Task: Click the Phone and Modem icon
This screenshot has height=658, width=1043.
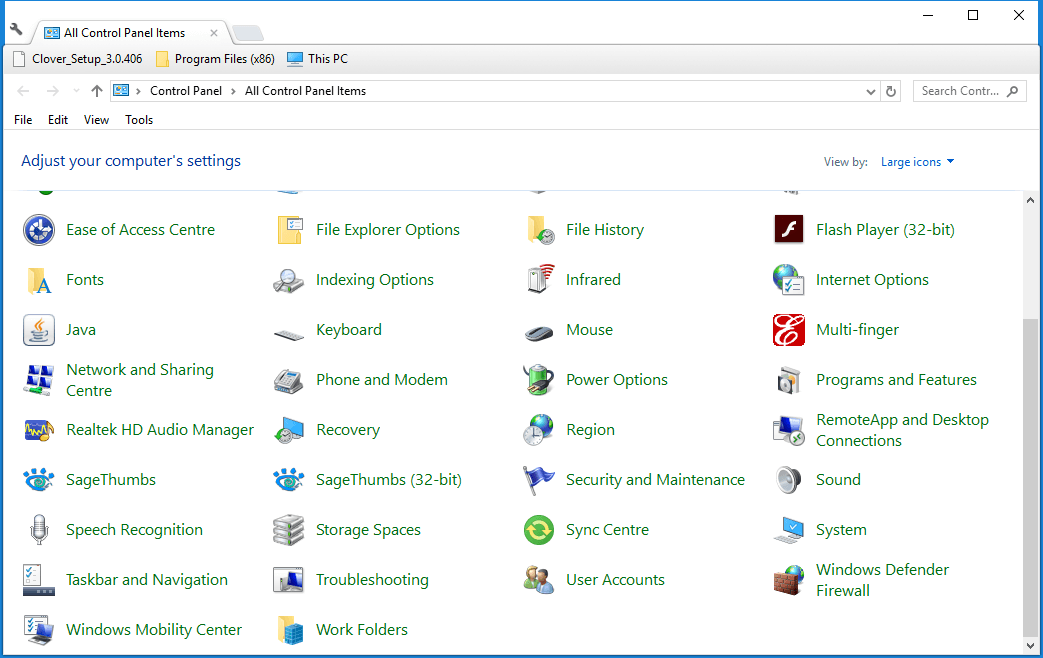Action: click(x=289, y=380)
